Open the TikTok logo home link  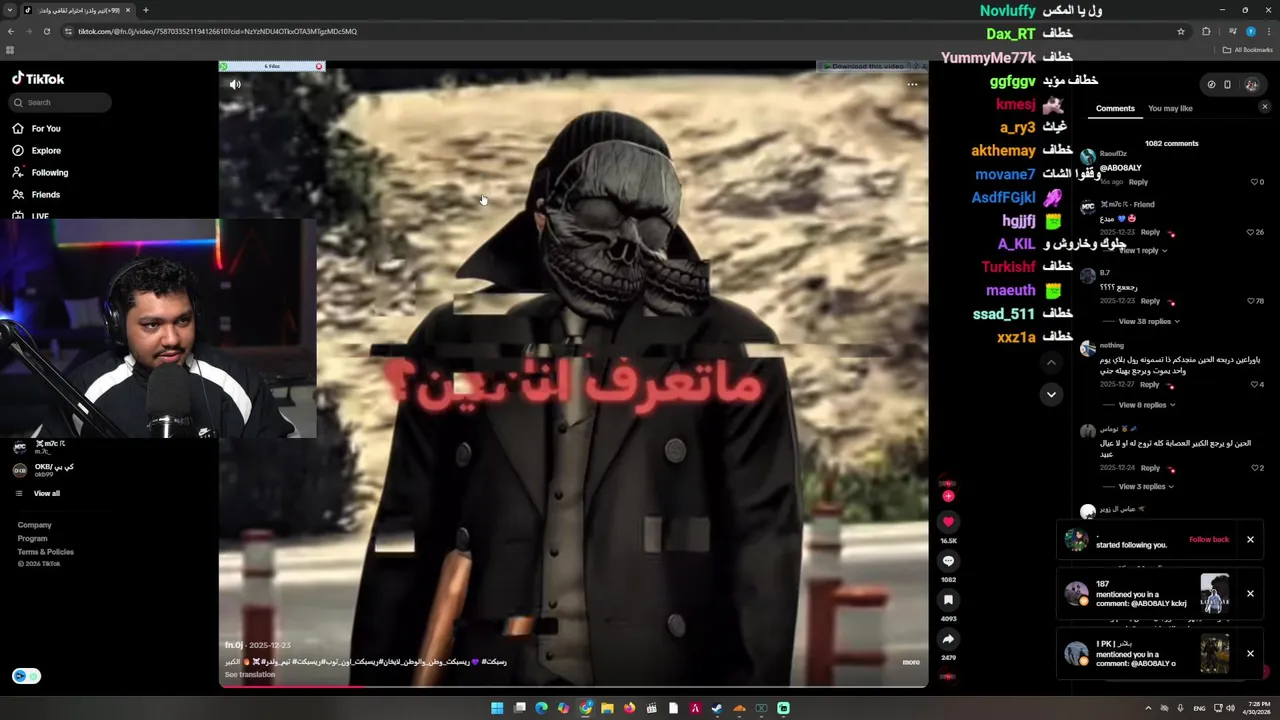[38, 79]
